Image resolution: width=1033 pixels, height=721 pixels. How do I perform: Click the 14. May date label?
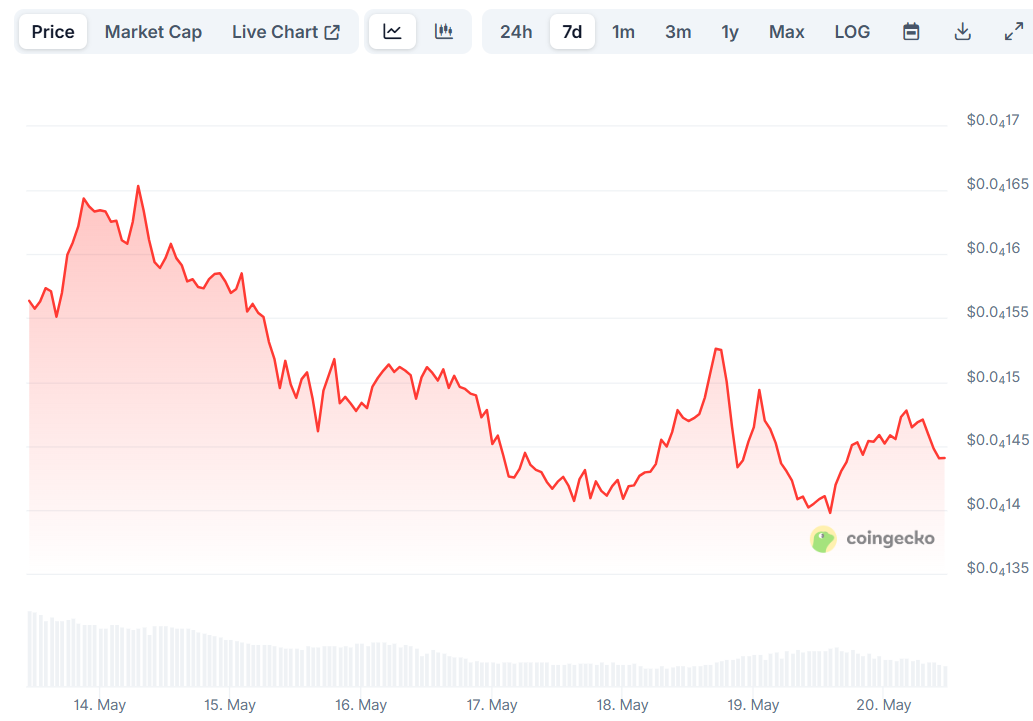point(99,705)
